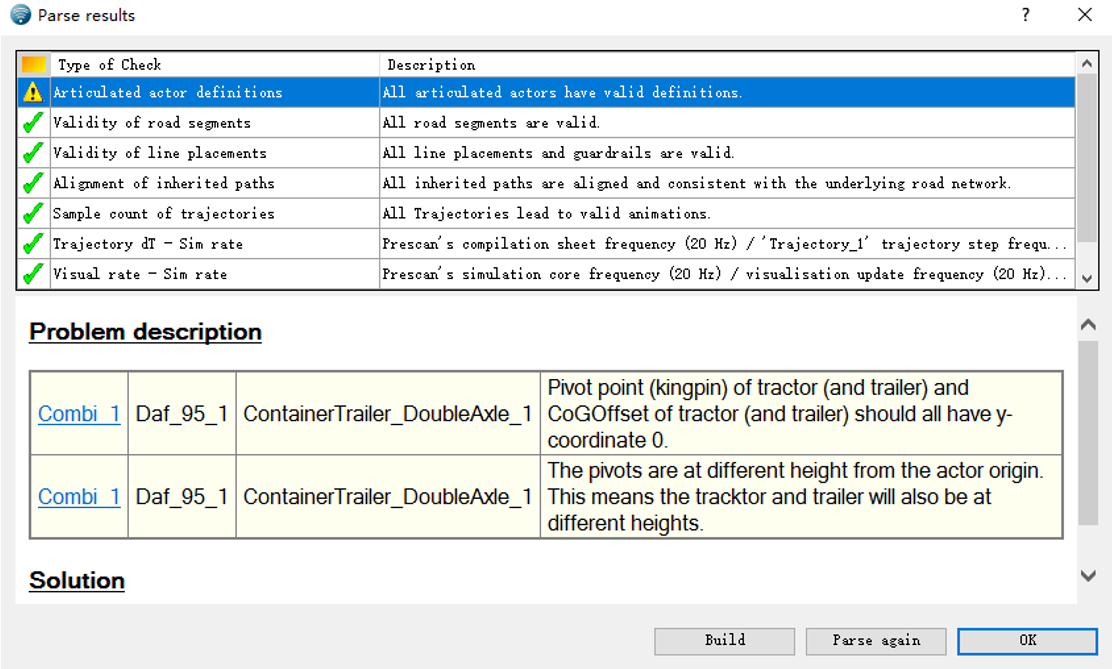Image resolution: width=1112 pixels, height=669 pixels.
Task: Click the down chevron below the description scrollbar
Action: click(x=1087, y=575)
